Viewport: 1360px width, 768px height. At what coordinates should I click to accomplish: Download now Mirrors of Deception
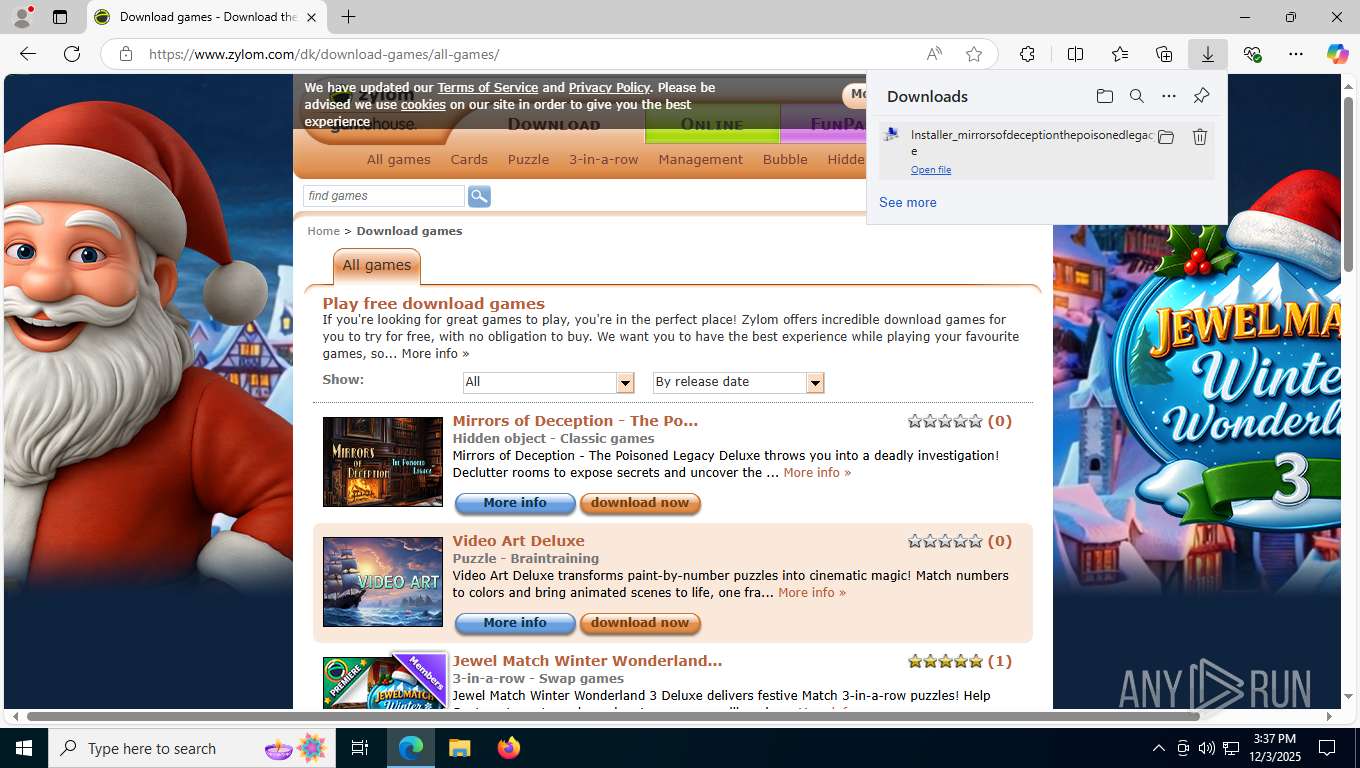tap(640, 503)
